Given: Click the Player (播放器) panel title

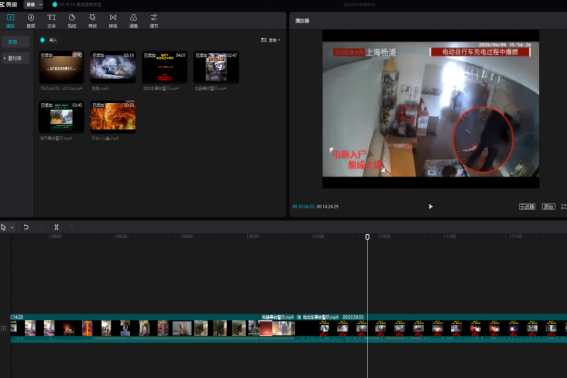Looking at the screenshot, I should tap(302, 21).
